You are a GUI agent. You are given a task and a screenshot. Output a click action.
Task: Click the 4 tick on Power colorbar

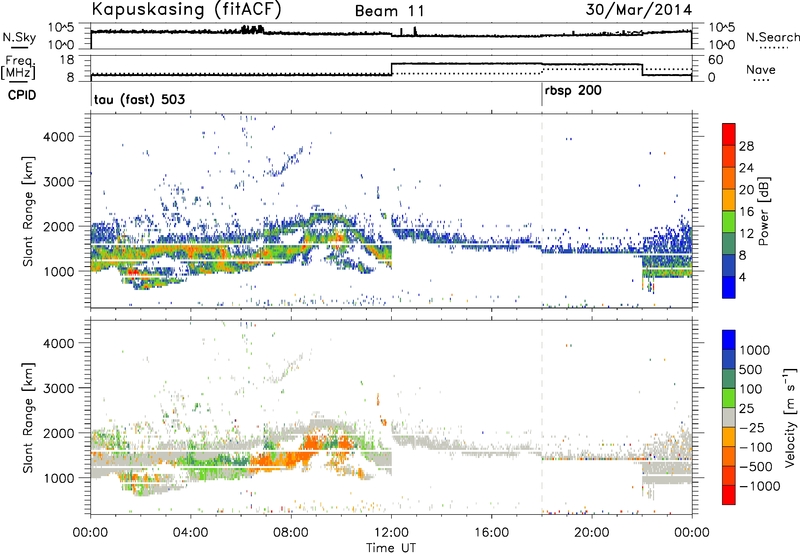click(742, 277)
